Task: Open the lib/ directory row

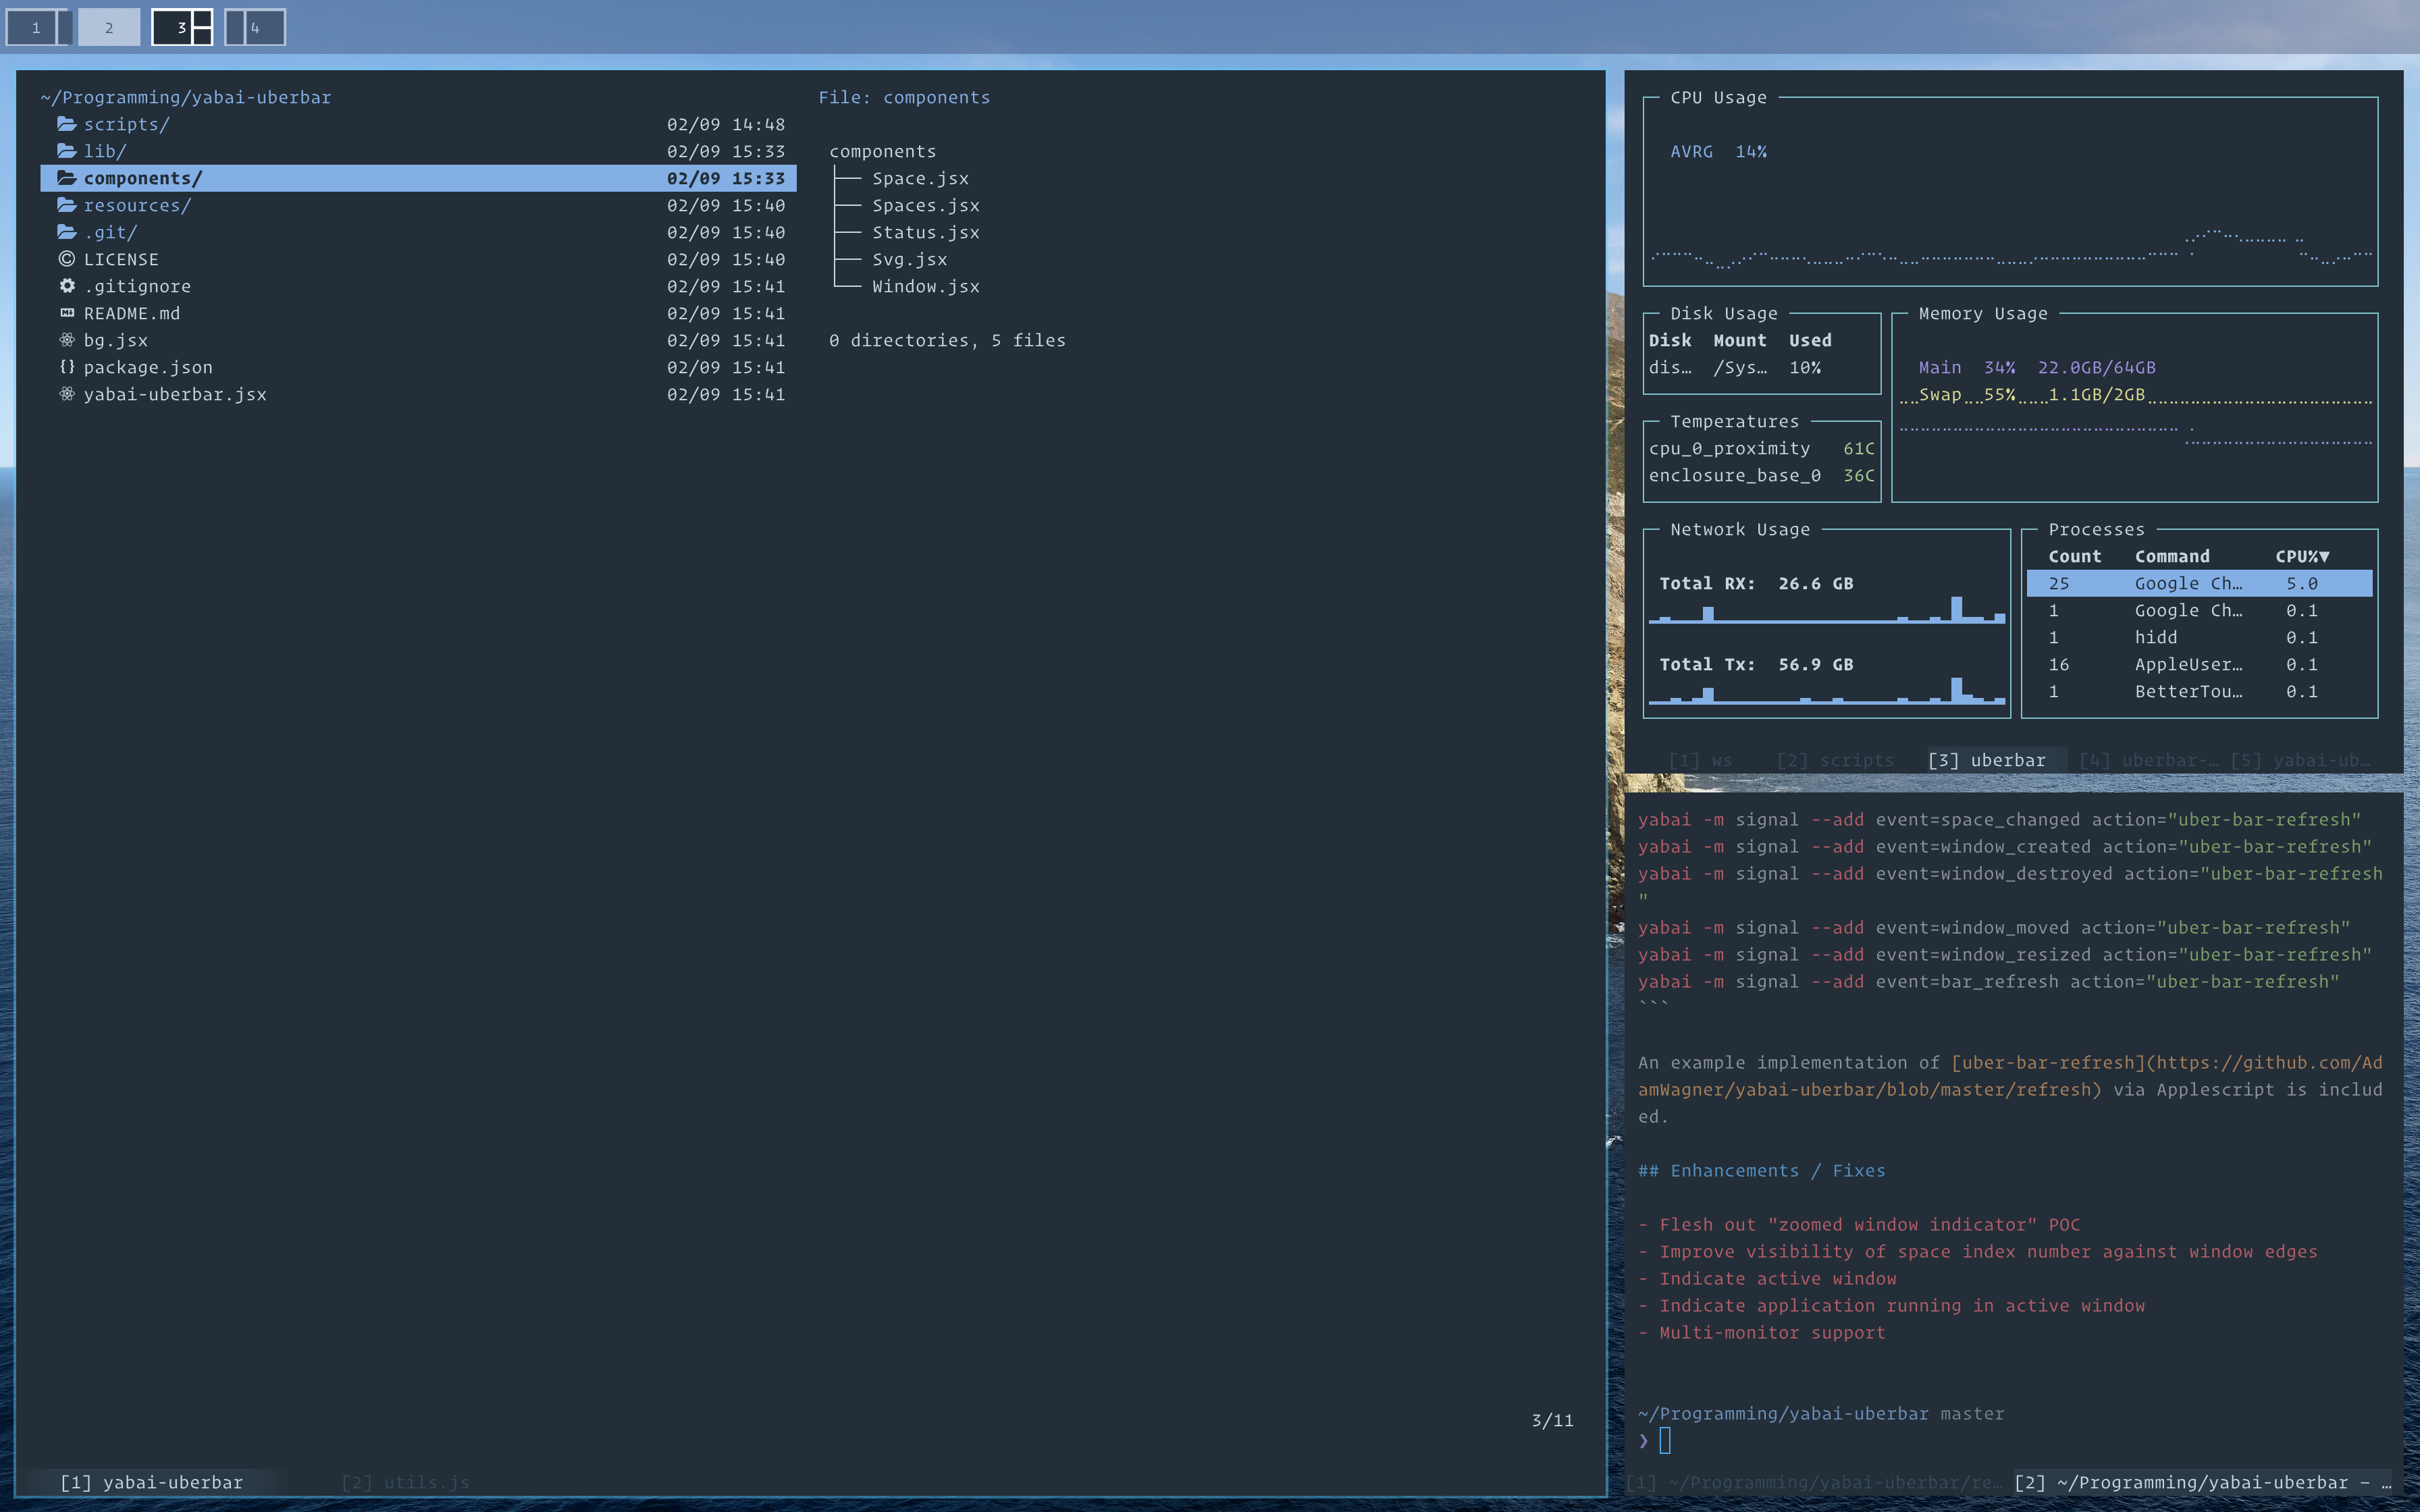Action: 418,151
